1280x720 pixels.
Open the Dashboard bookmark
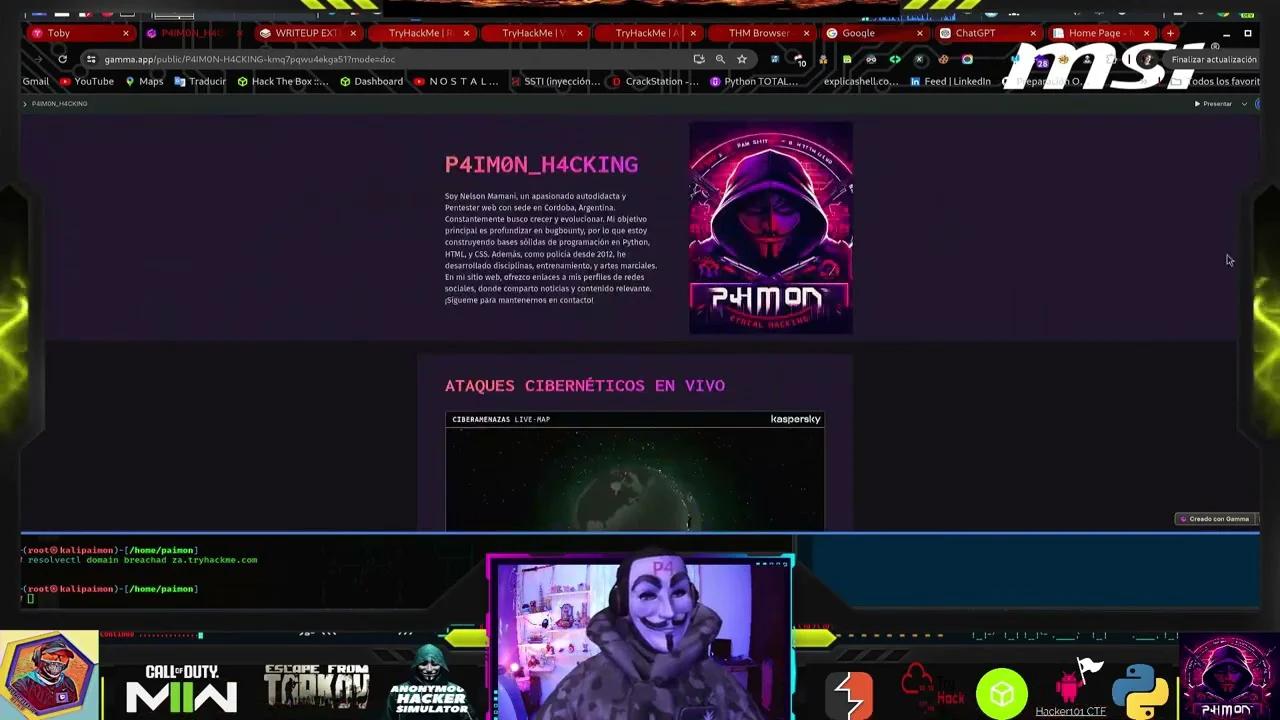pyautogui.click(x=371, y=82)
